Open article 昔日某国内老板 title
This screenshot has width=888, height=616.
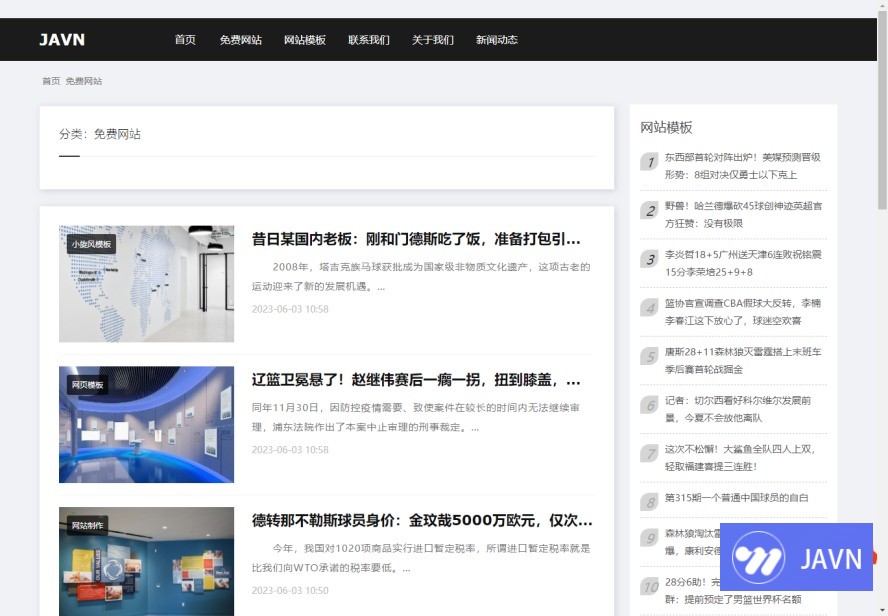[x=416, y=239]
